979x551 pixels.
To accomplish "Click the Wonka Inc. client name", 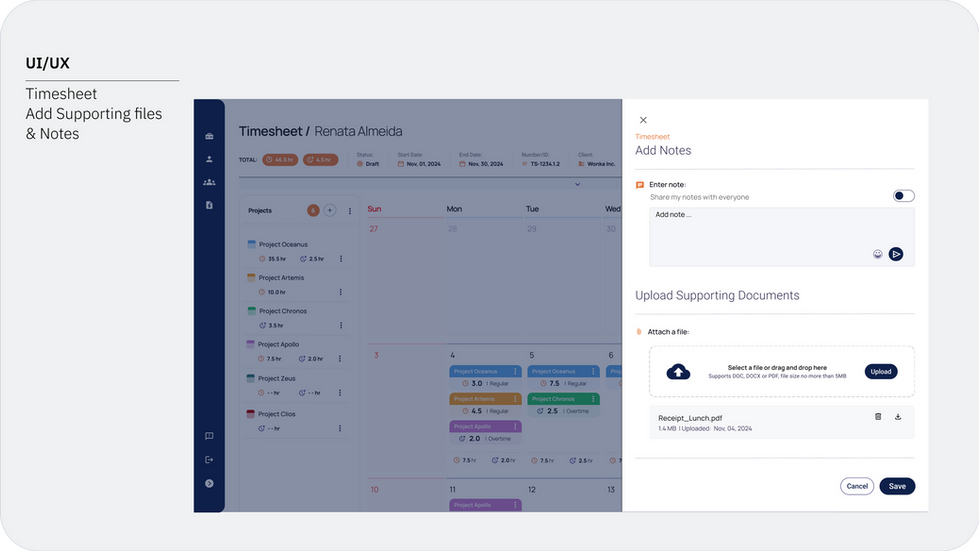I will pyautogui.click(x=601, y=164).
